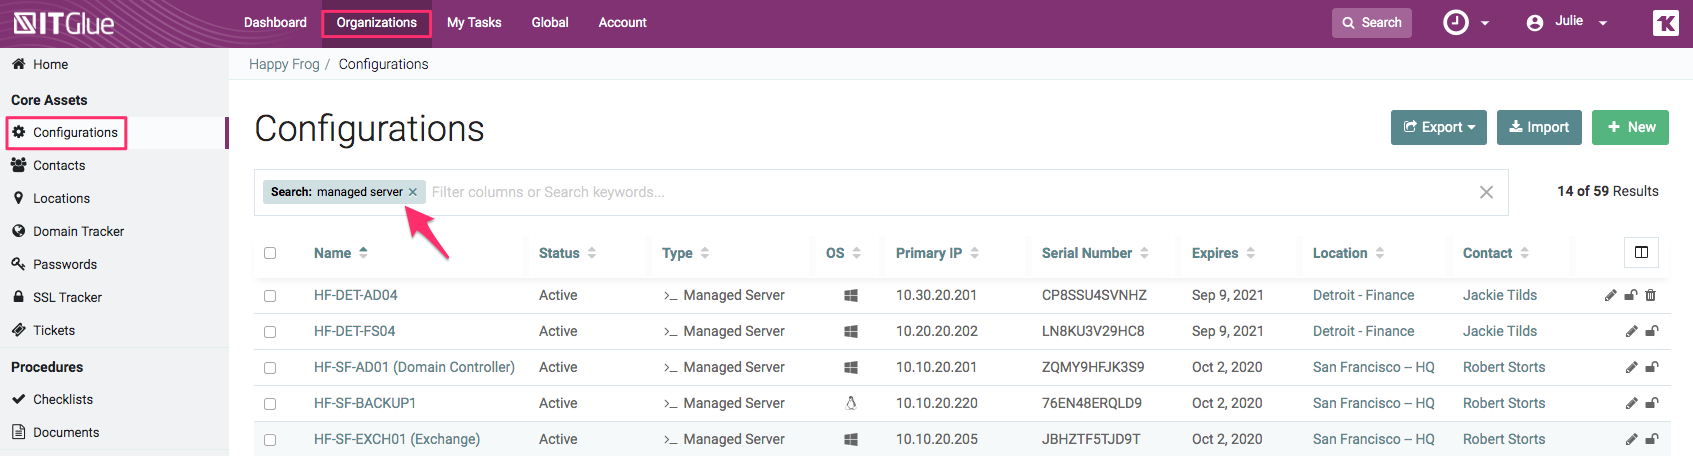
Task: Open the clock time tracker icon
Action: 1456,22
